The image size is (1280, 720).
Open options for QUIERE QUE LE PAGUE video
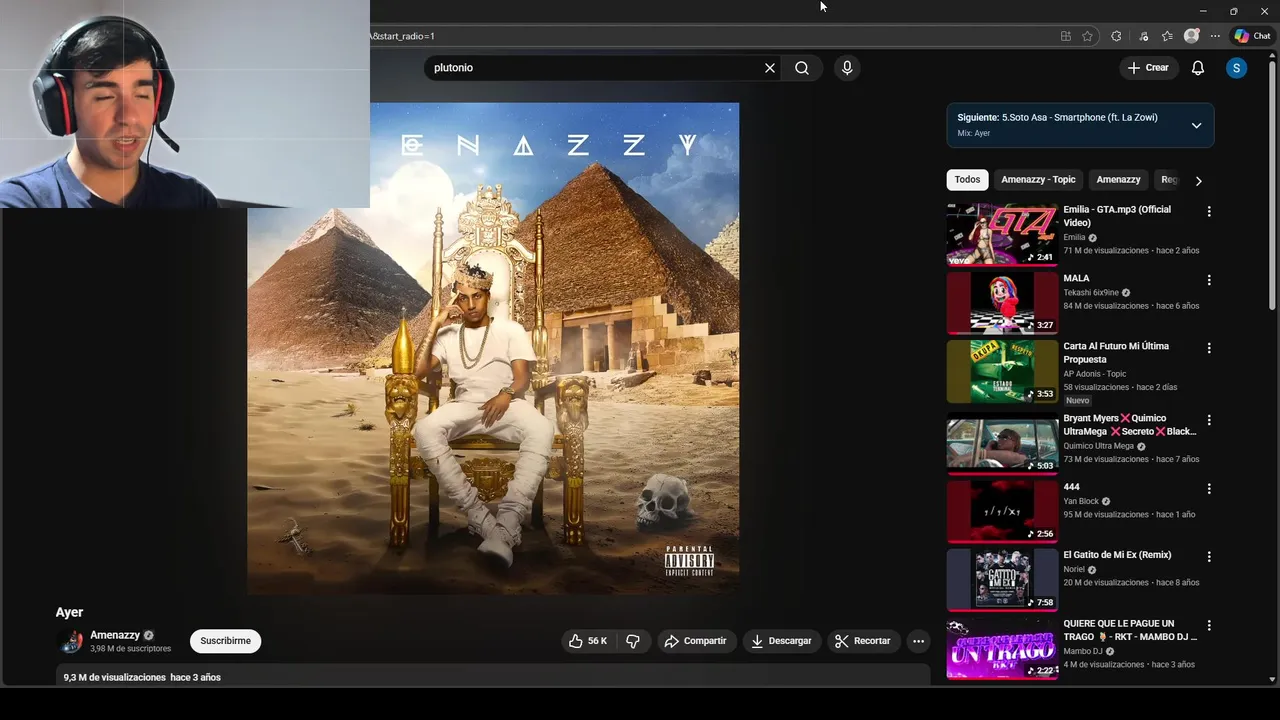pyautogui.click(x=1209, y=626)
